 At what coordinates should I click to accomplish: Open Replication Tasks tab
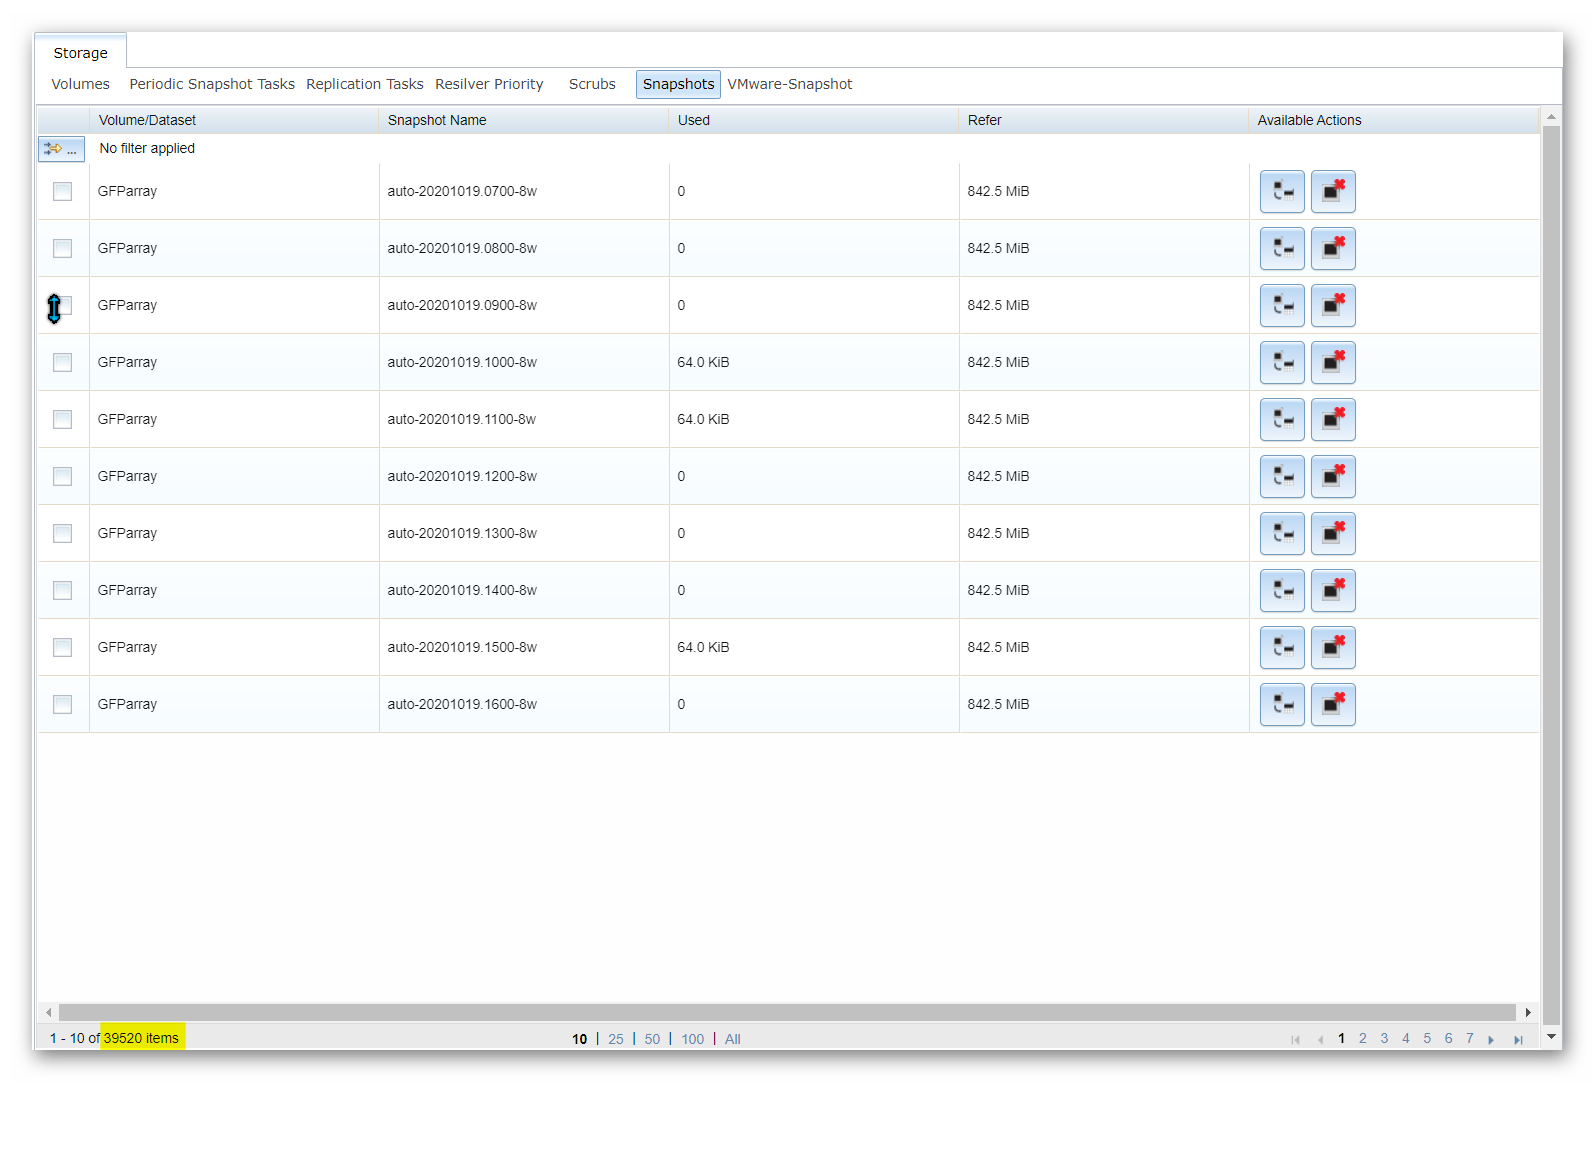(365, 84)
